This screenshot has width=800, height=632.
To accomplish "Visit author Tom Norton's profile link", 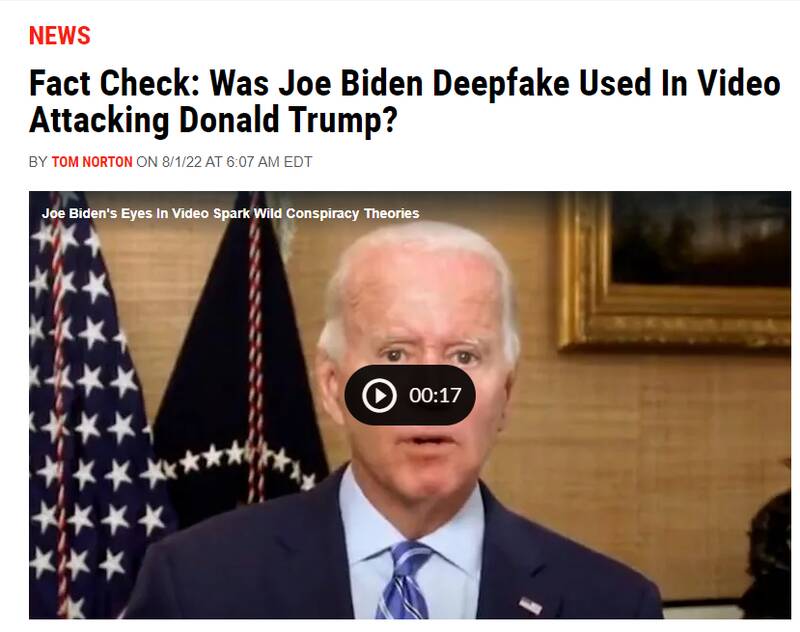I will (x=92, y=162).
